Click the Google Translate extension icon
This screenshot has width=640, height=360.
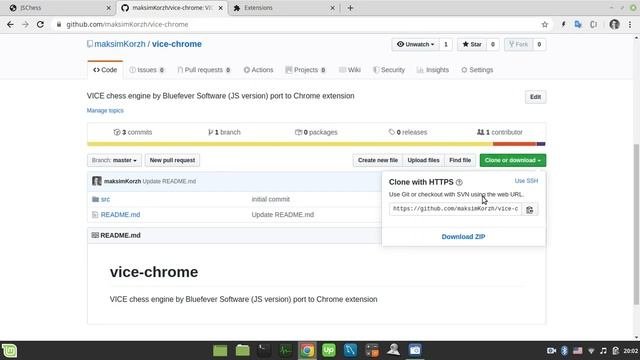pos(578,24)
